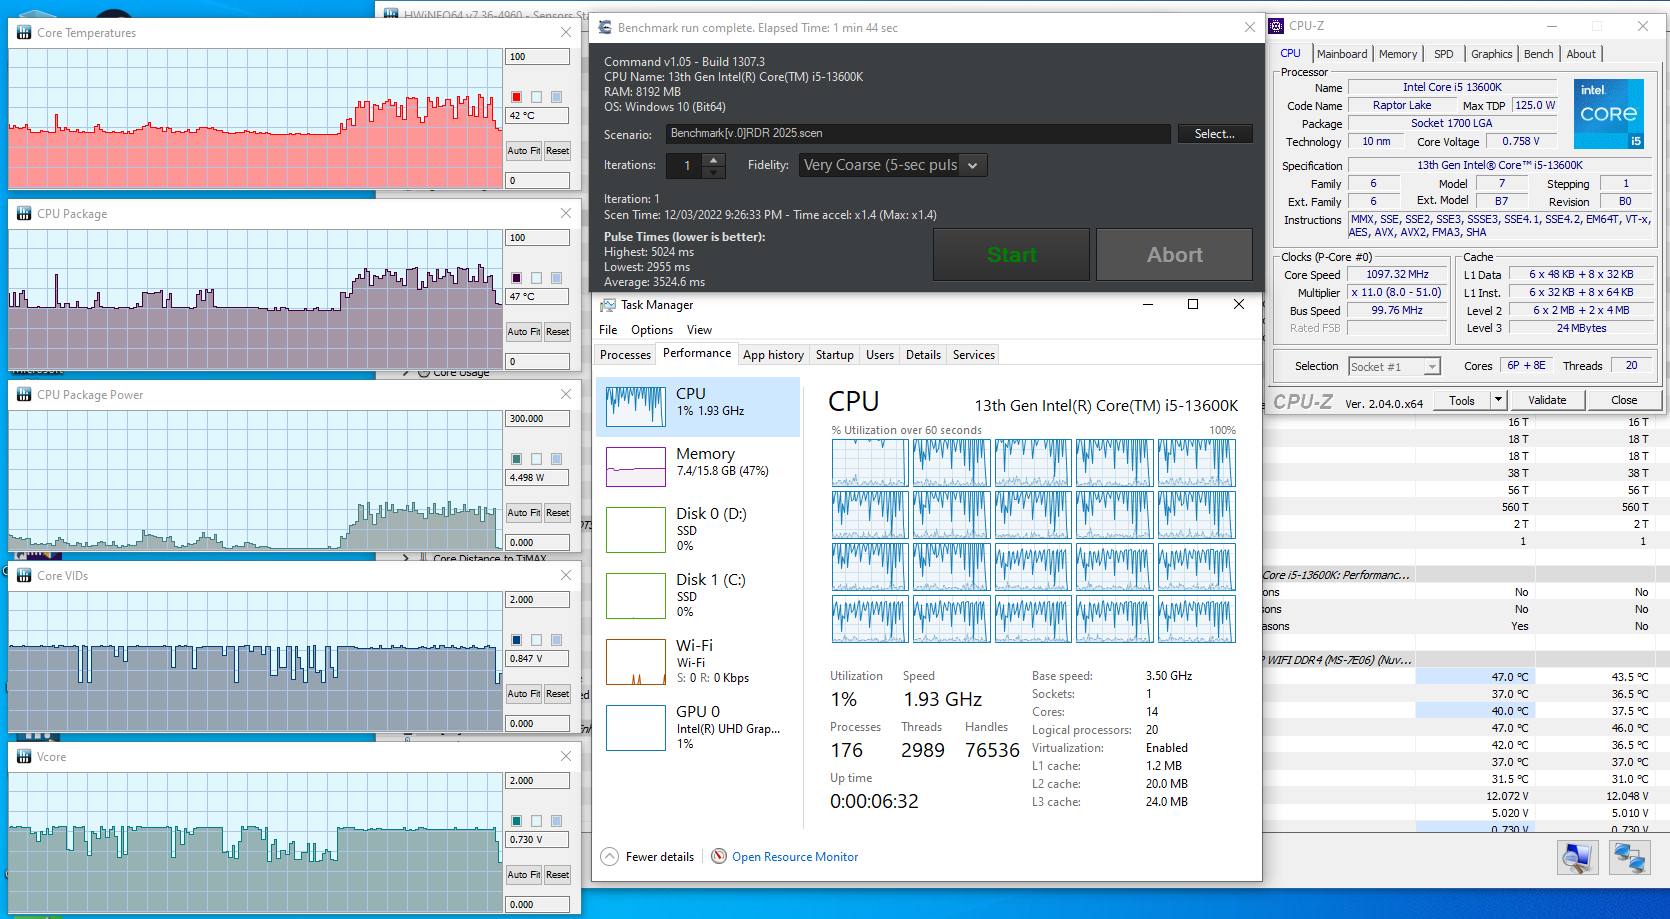The width and height of the screenshot is (1670, 919).
Task: Switch to Details tab in Task Manager
Action: [x=923, y=355]
